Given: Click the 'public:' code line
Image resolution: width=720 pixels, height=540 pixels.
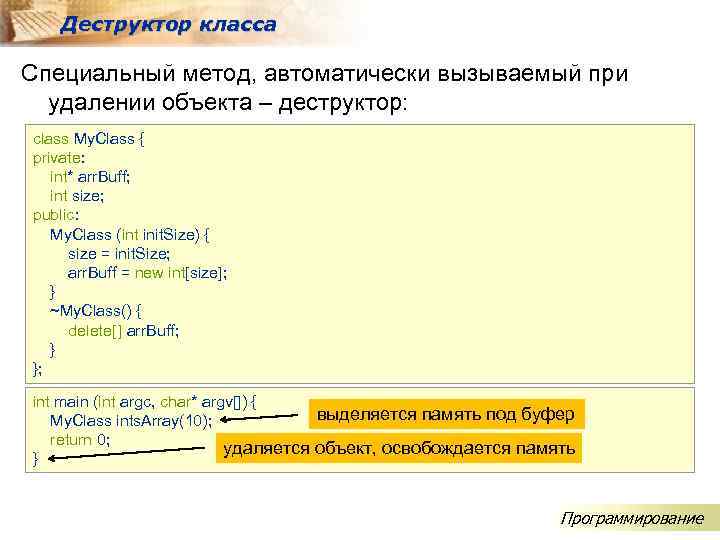Looking at the screenshot, I should (x=56, y=215).
